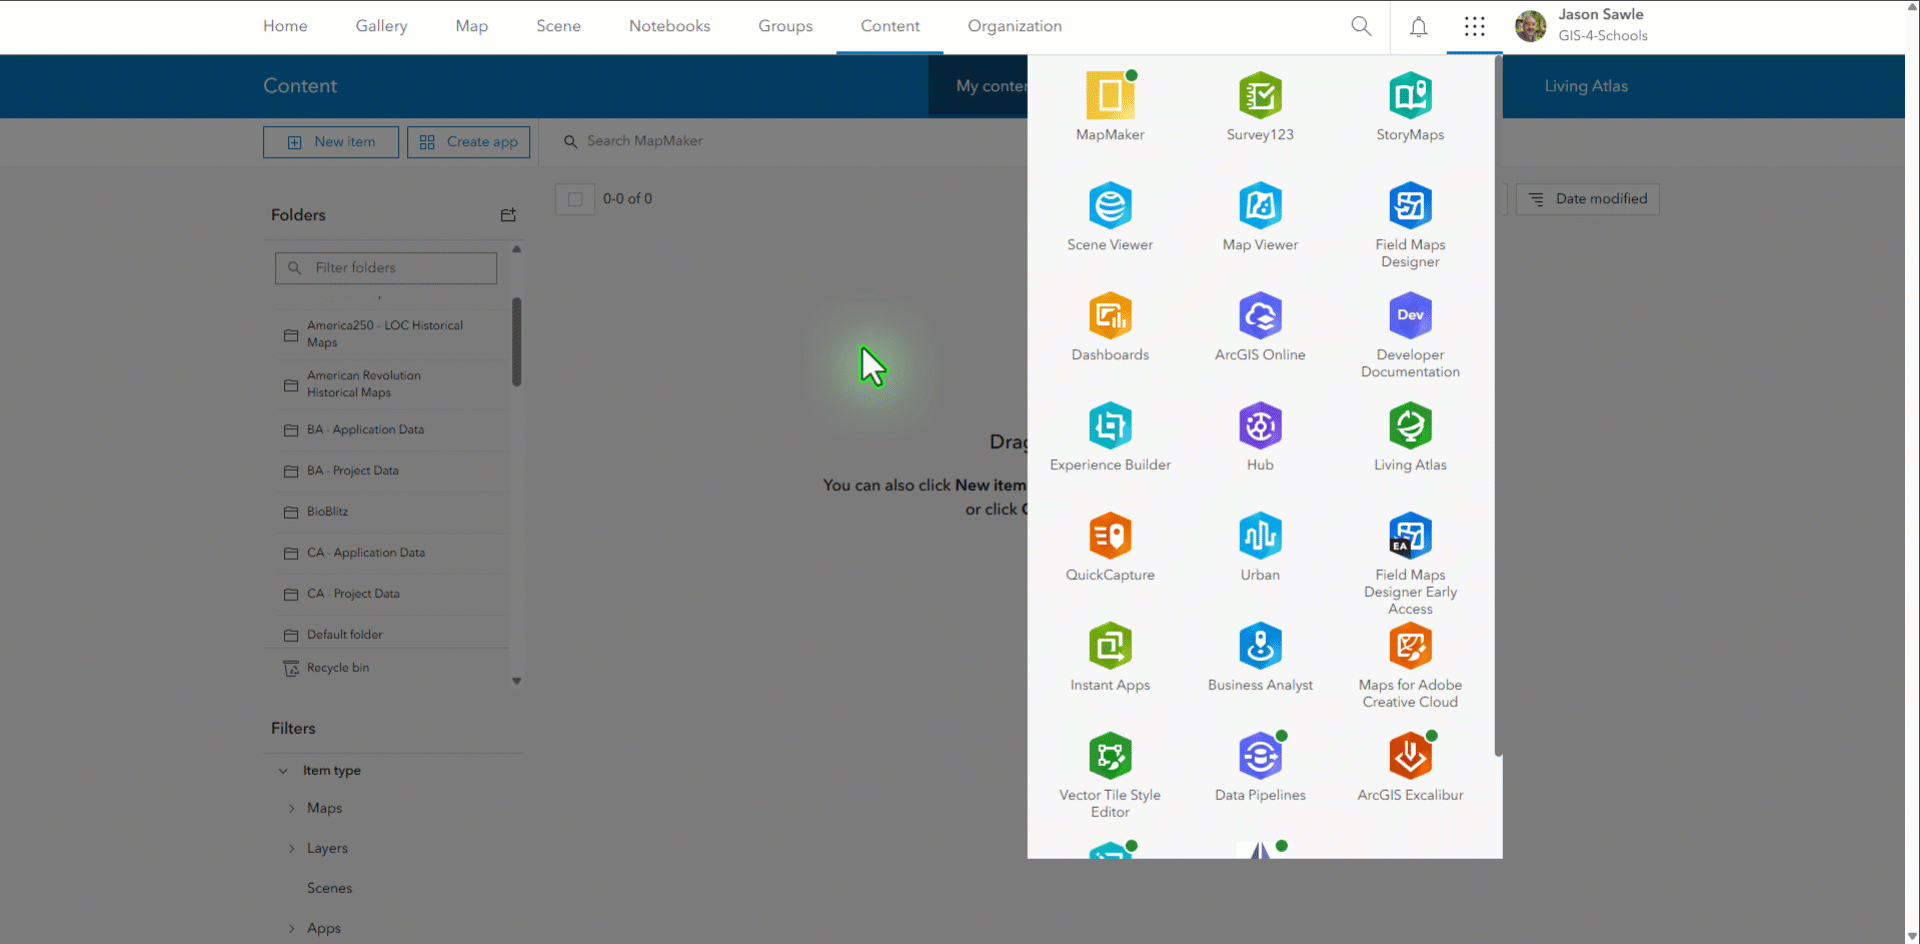1920x944 pixels.
Task: Toggle the app launcher grid icon
Action: 1474,26
